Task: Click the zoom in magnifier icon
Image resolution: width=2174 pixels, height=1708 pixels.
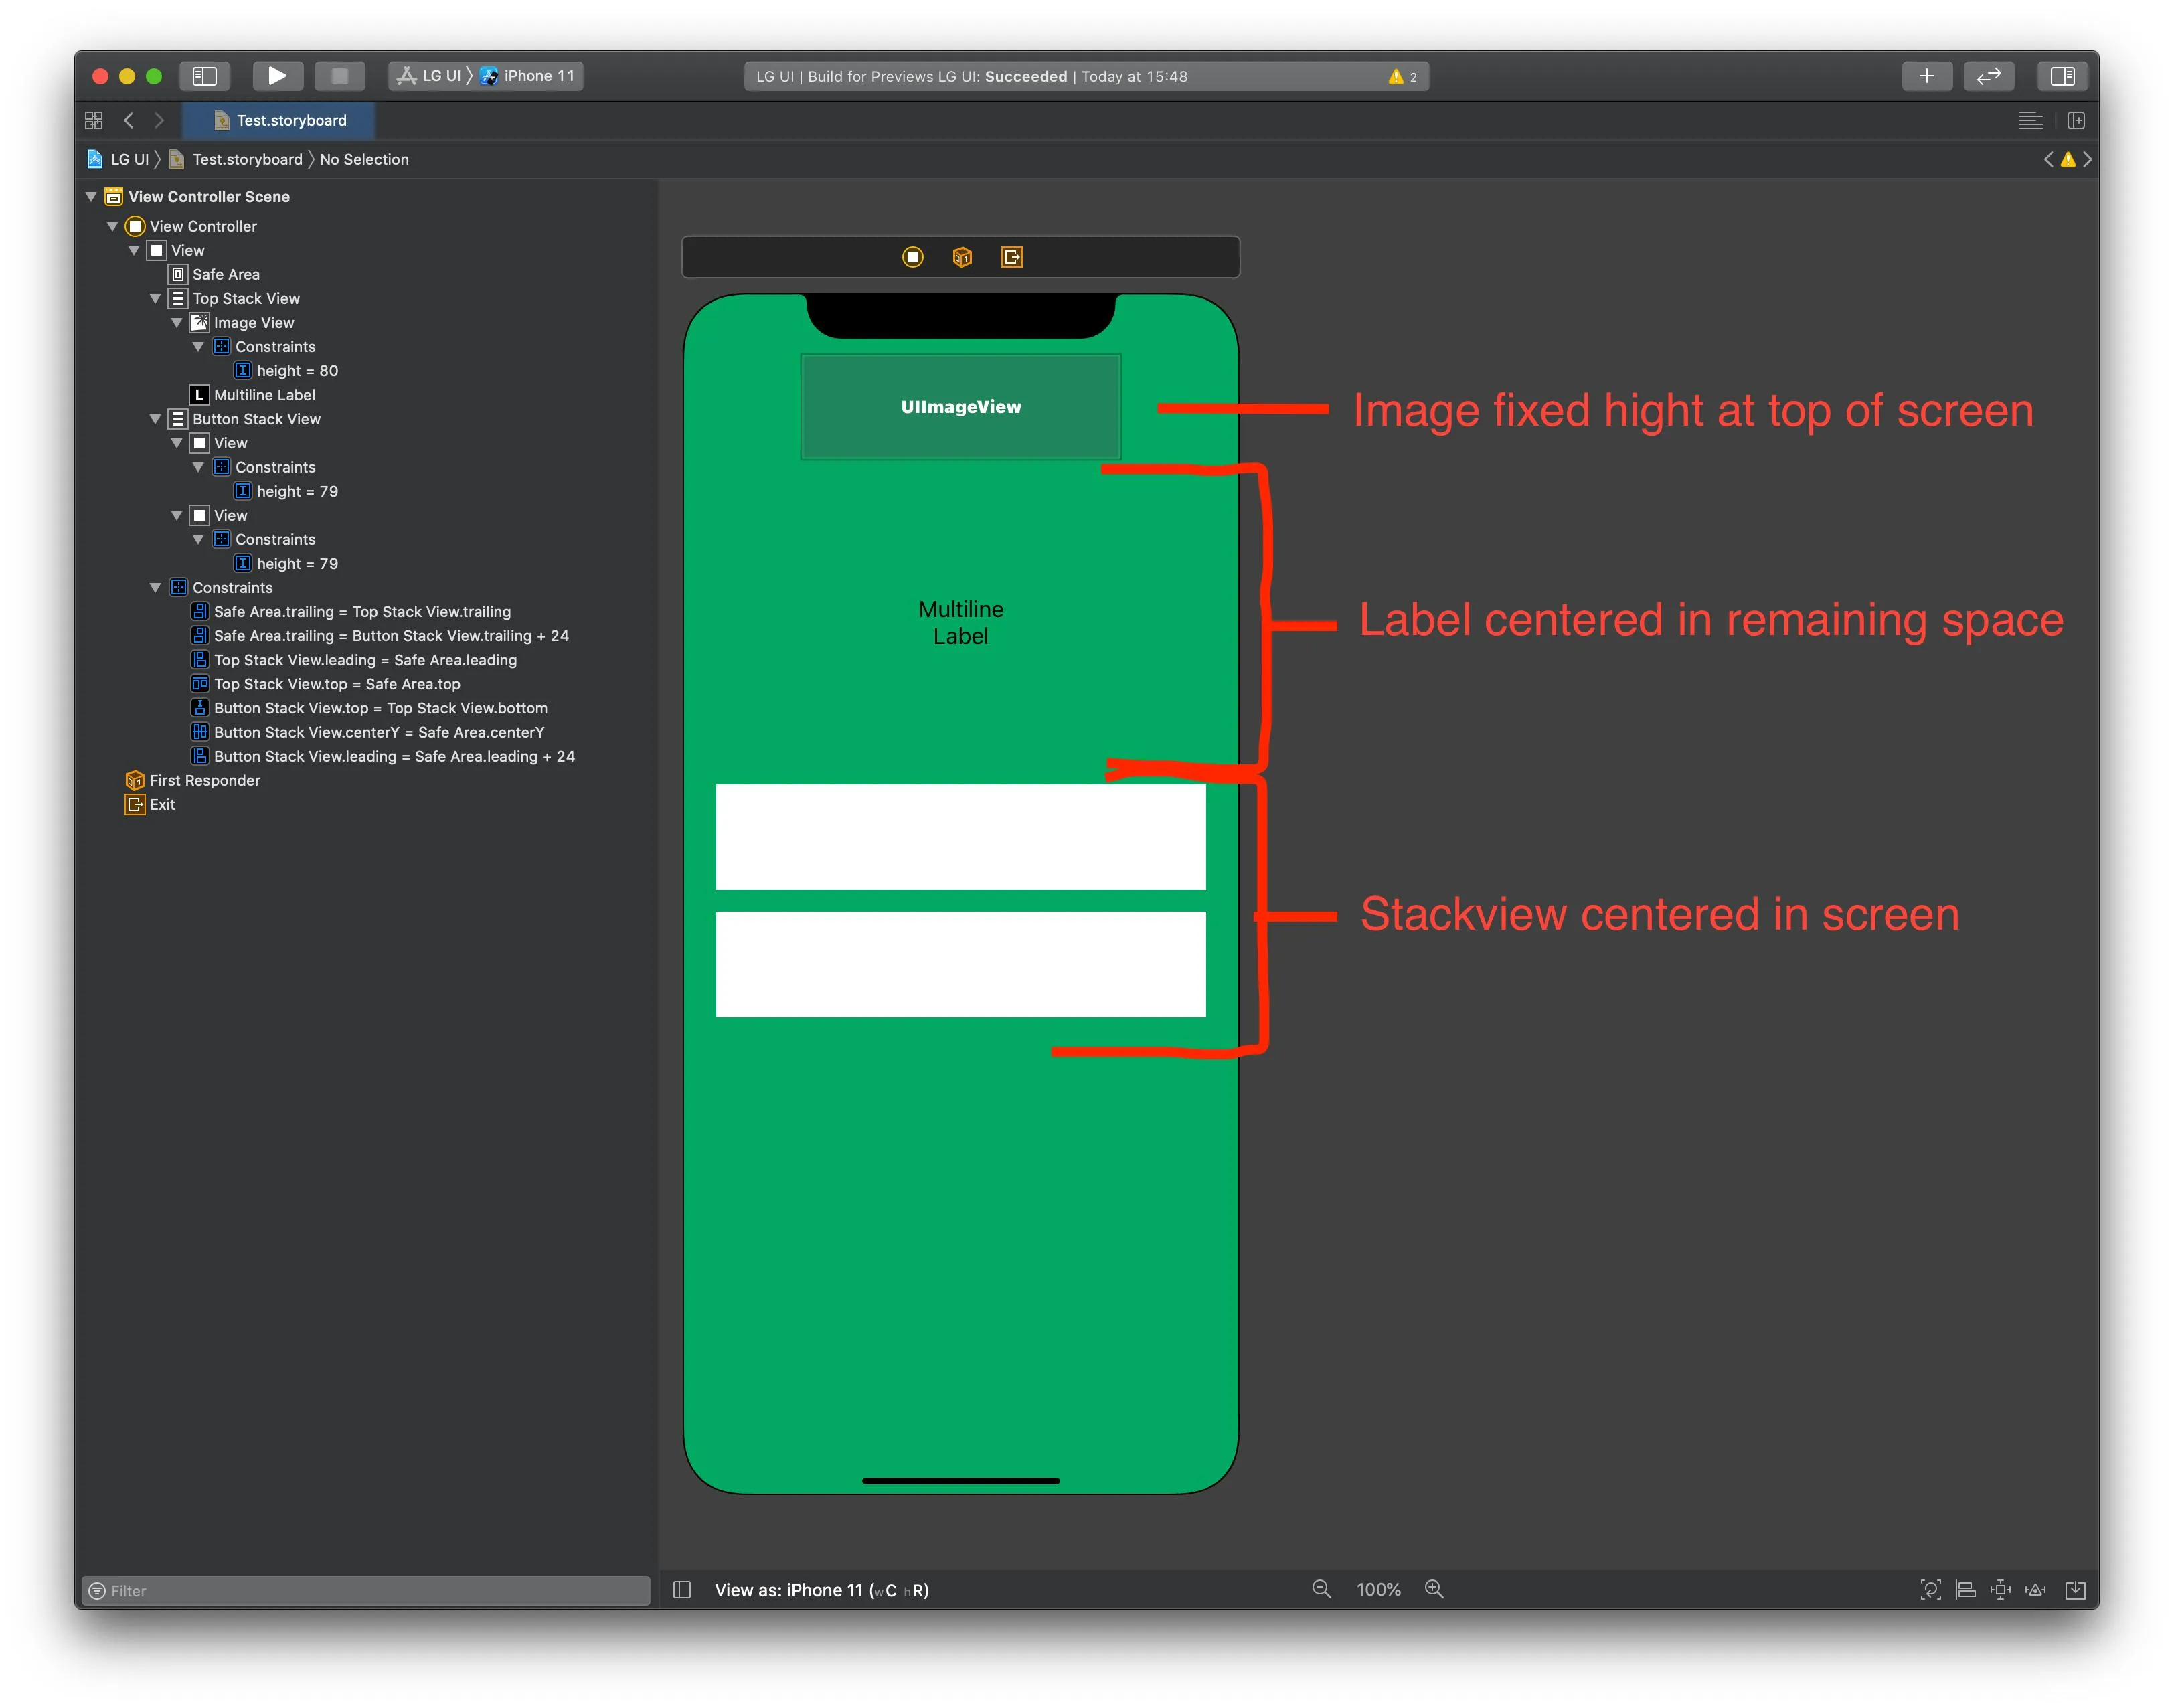Action: [1433, 1589]
